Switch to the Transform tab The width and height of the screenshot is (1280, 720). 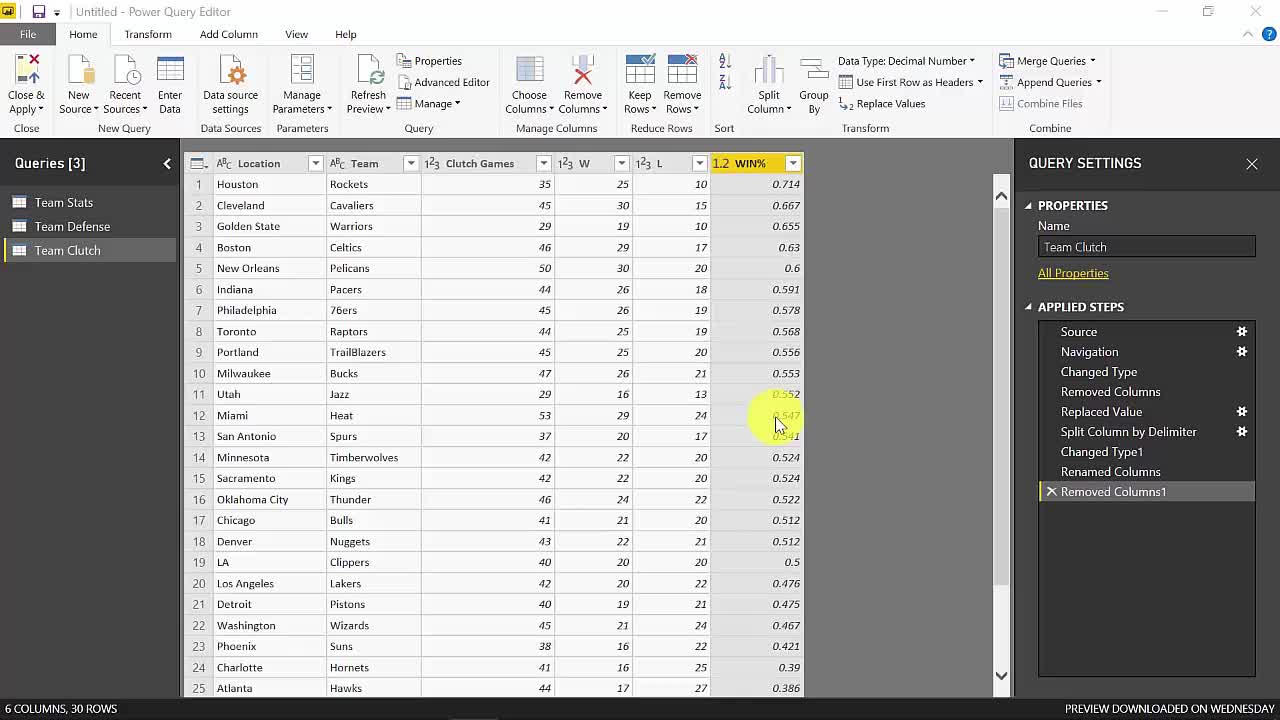(148, 34)
